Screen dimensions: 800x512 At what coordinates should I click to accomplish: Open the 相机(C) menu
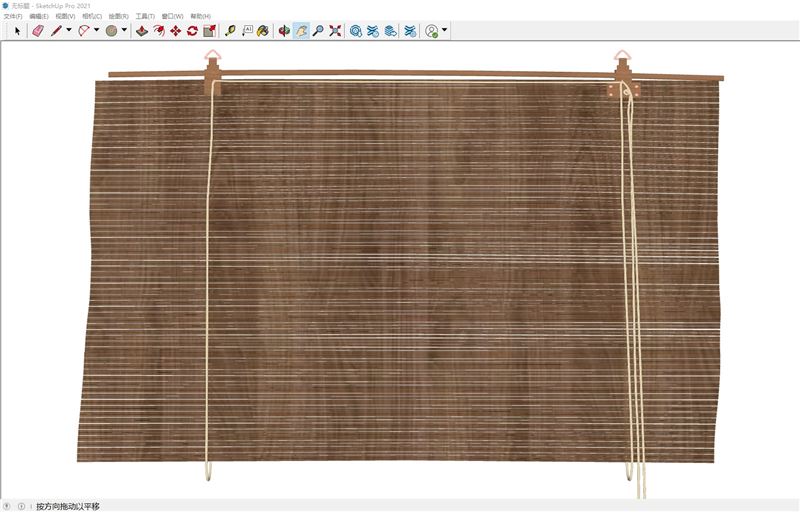pos(92,16)
